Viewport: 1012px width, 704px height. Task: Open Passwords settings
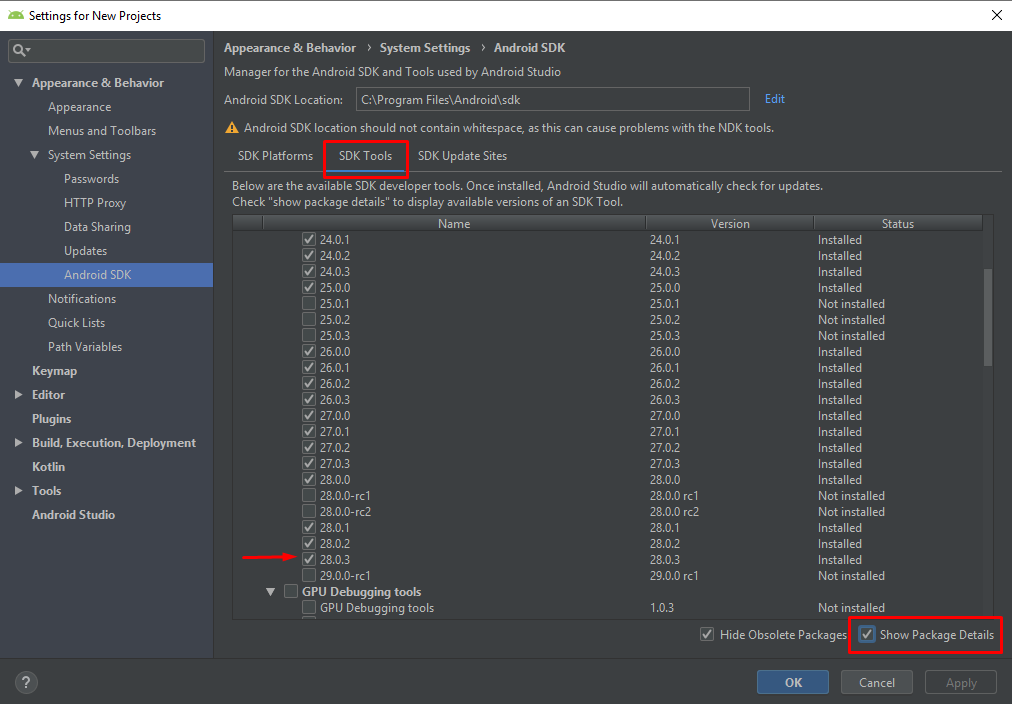(92, 179)
